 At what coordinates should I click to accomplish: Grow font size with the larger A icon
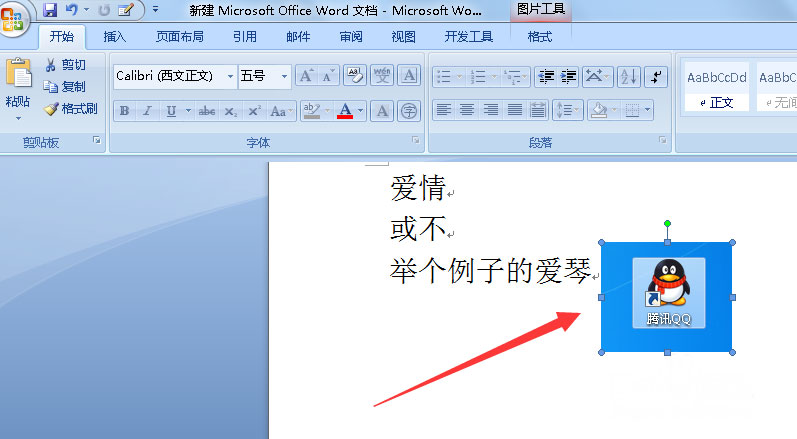(x=306, y=77)
